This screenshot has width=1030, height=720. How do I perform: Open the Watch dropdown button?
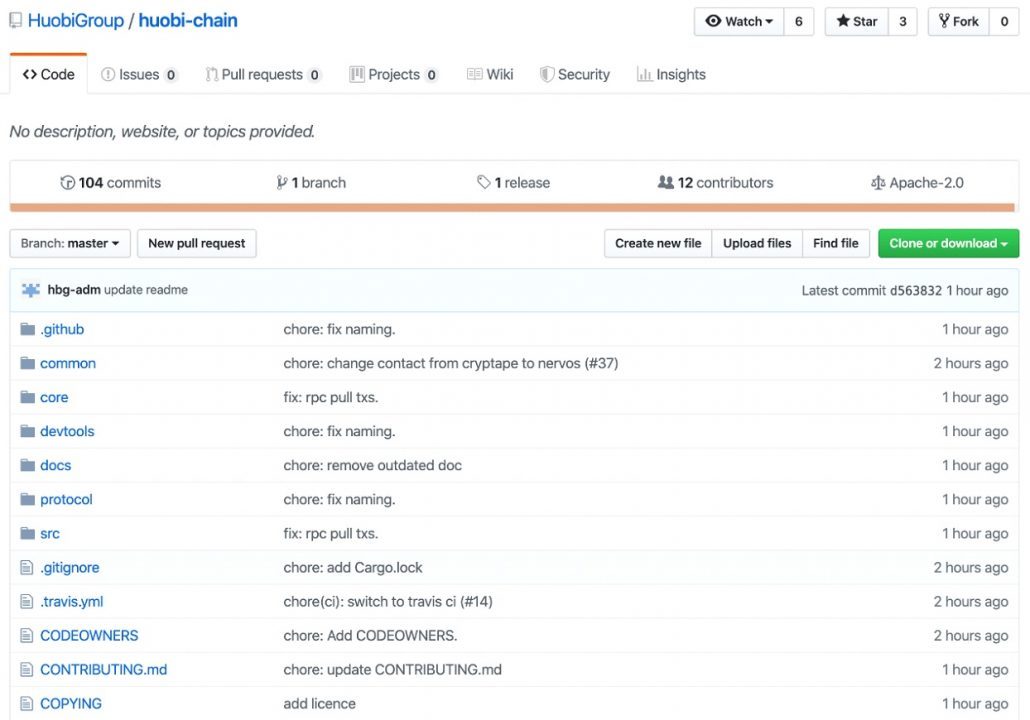(x=739, y=22)
